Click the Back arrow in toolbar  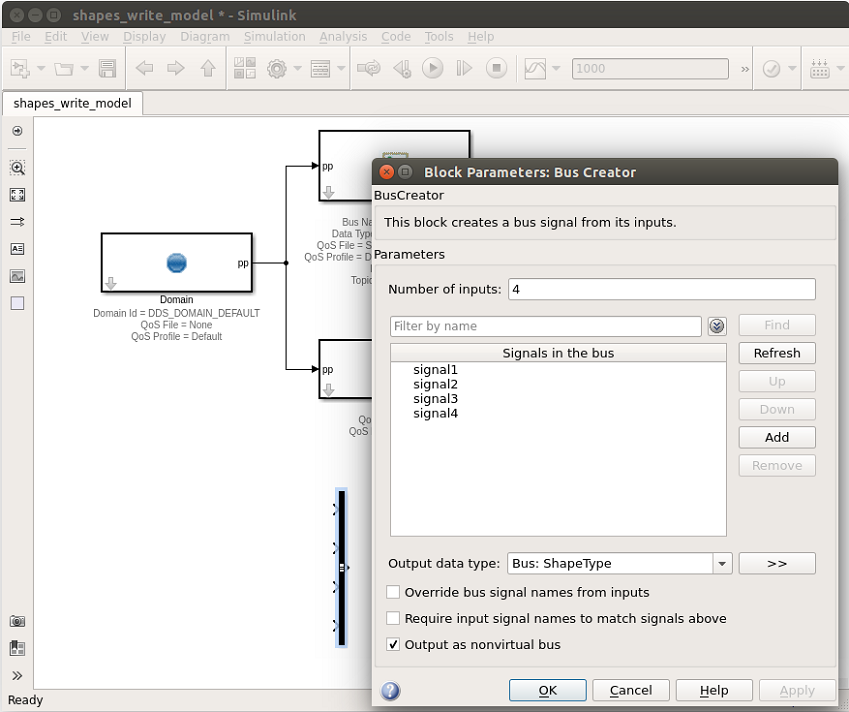[144, 68]
